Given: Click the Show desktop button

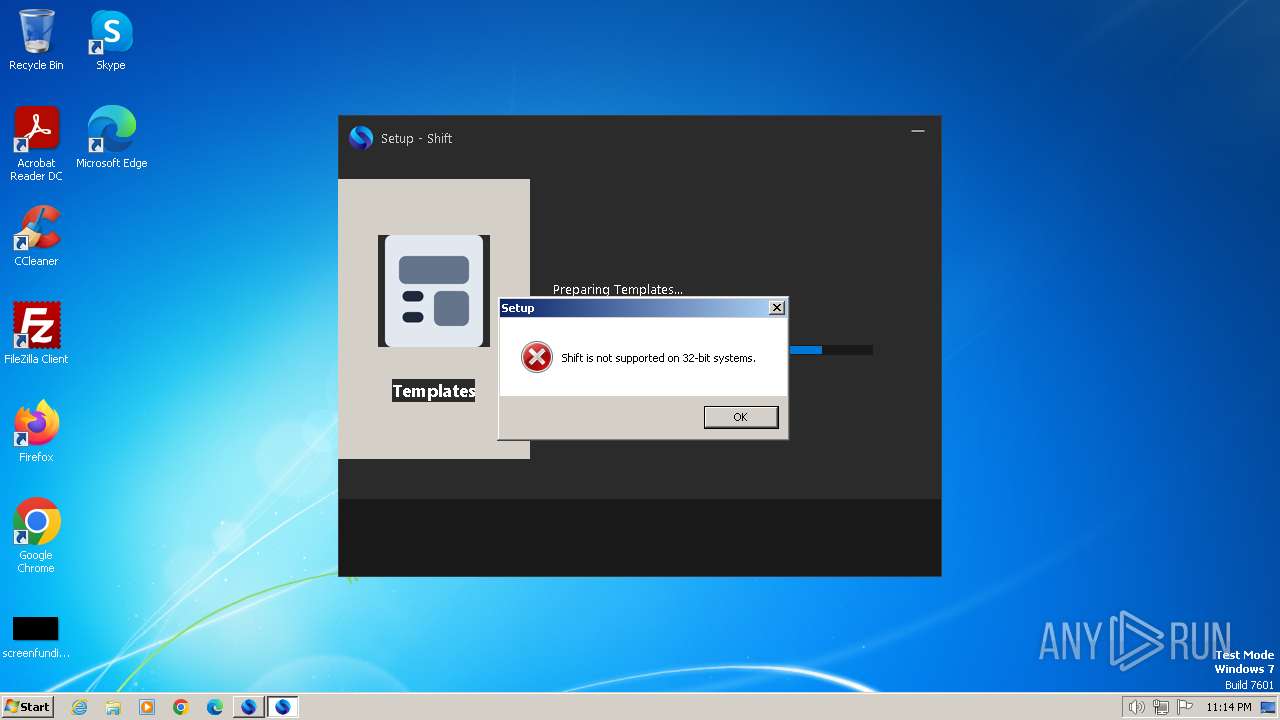Looking at the screenshot, I should point(1269,707).
